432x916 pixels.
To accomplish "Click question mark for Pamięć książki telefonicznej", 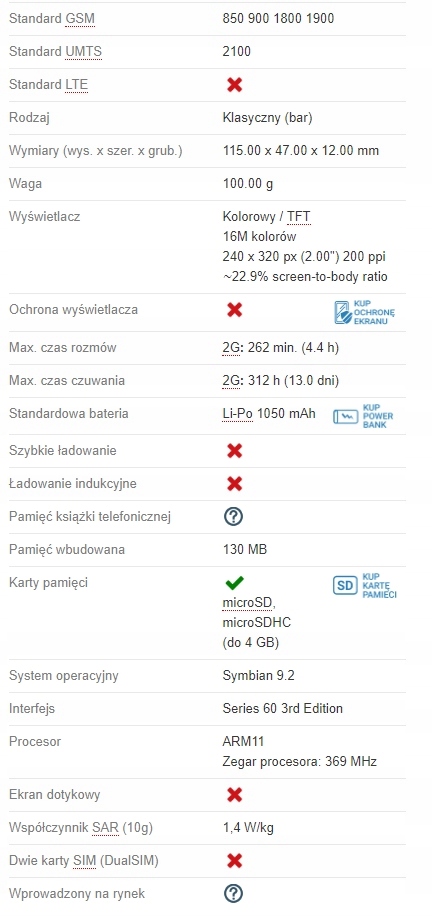I will [x=233, y=516].
